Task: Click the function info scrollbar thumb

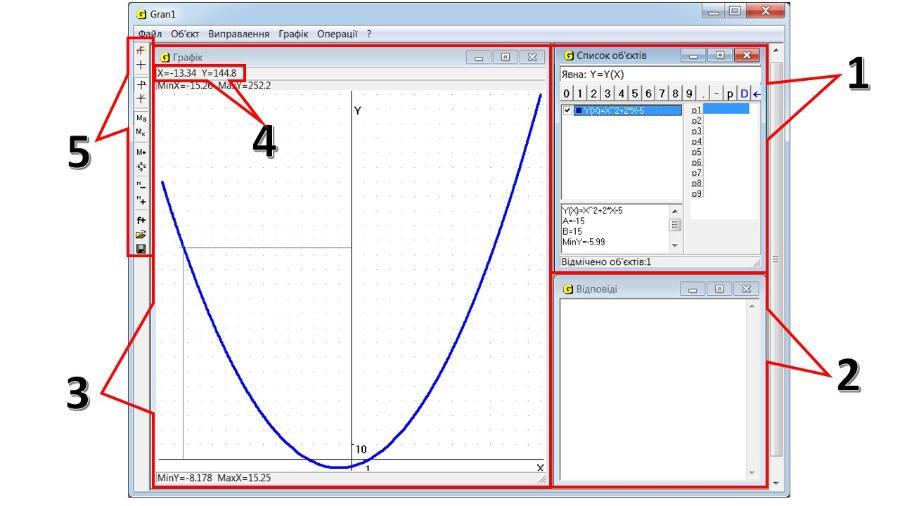Action: click(675, 224)
